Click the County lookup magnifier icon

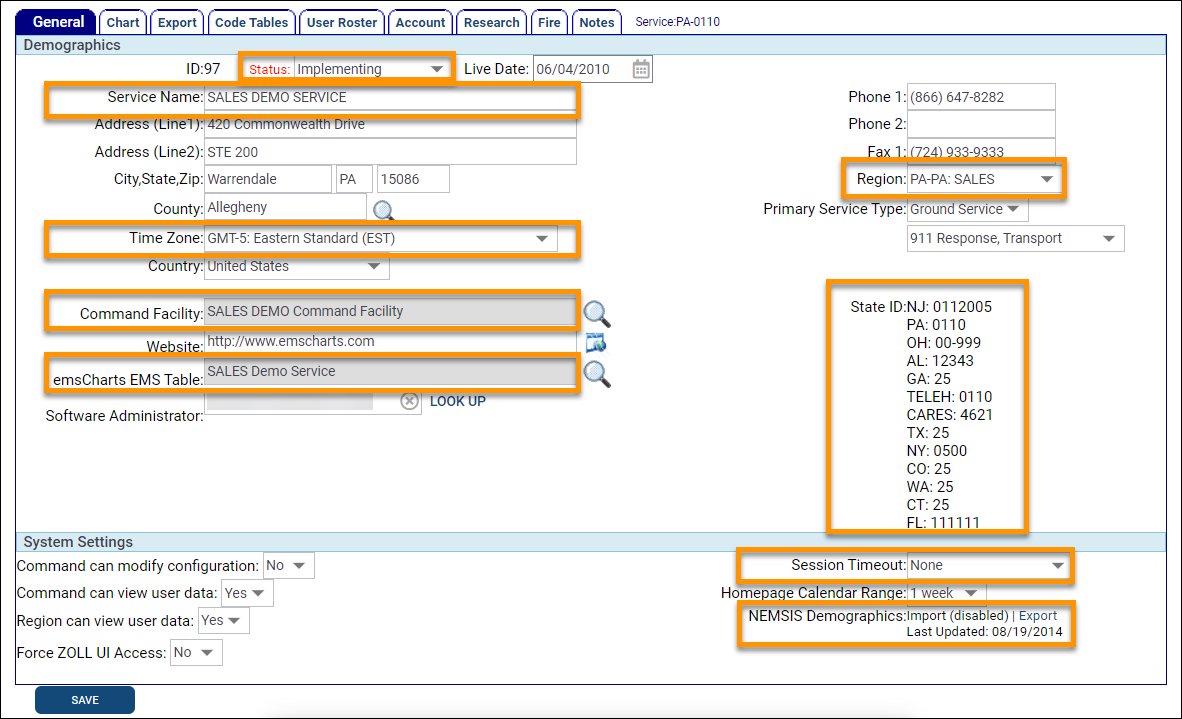click(383, 210)
